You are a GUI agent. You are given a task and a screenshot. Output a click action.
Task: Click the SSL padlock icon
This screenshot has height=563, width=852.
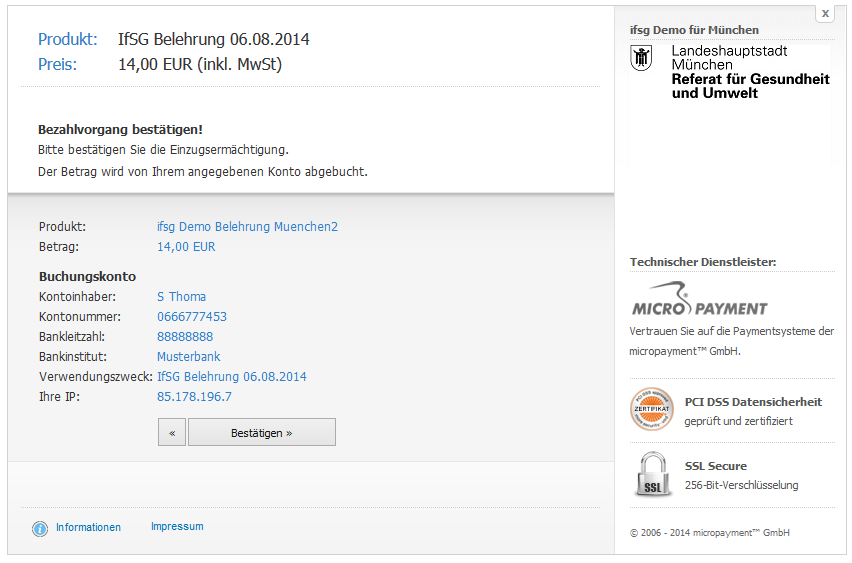click(x=652, y=475)
